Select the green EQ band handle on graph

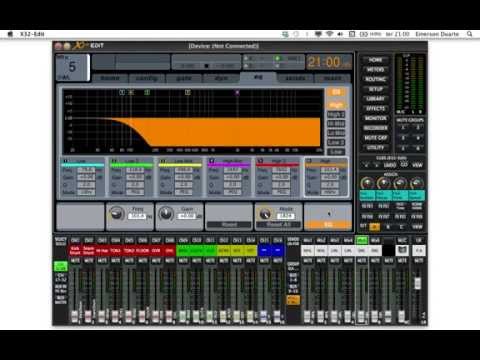147,92
